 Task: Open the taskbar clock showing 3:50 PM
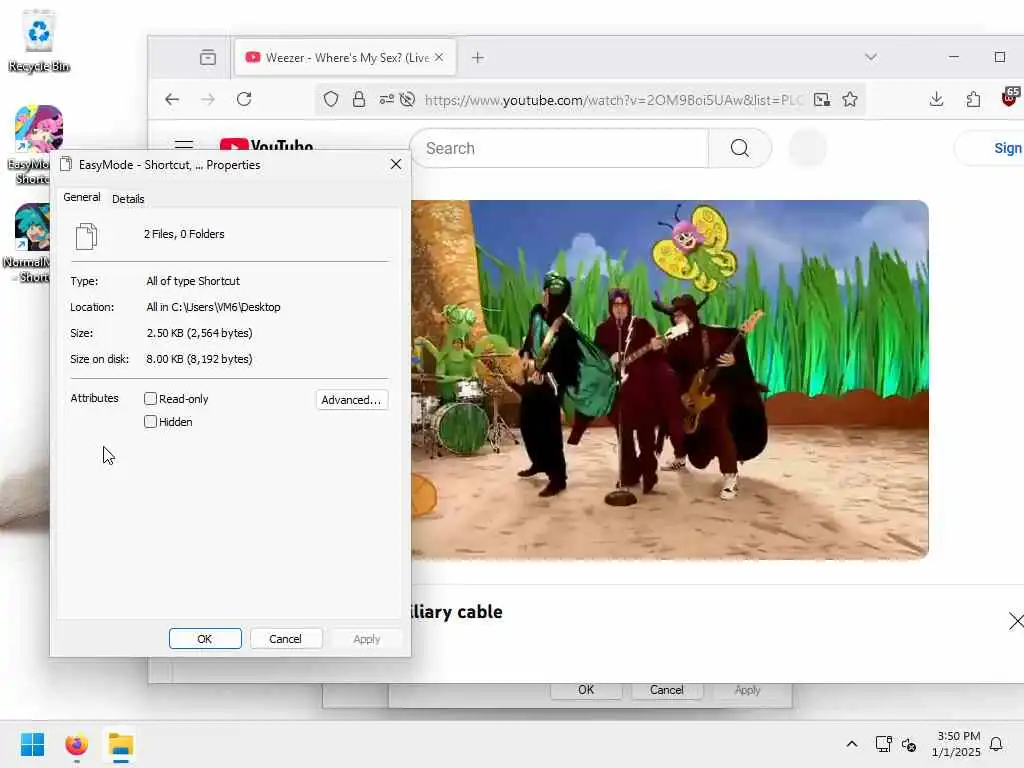point(957,744)
